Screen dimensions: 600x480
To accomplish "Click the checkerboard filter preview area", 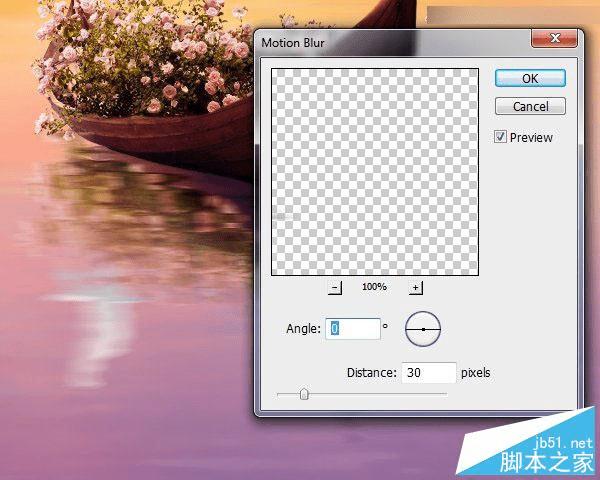I will click(x=375, y=172).
